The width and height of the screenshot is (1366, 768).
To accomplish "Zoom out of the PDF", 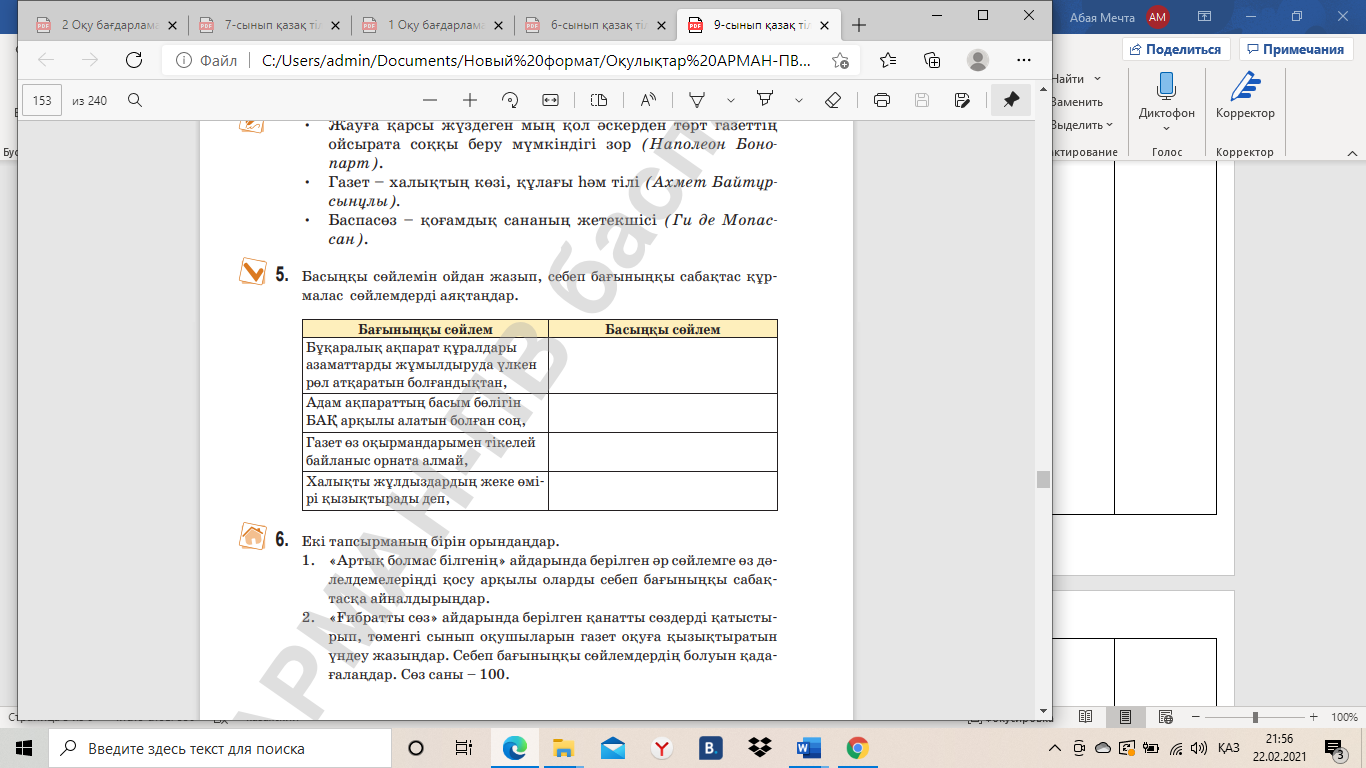I will click(x=430, y=100).
